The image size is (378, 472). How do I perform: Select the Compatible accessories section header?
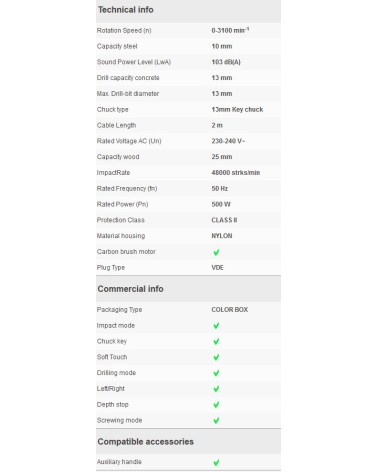pyautogui.click(x=145, y=442)
